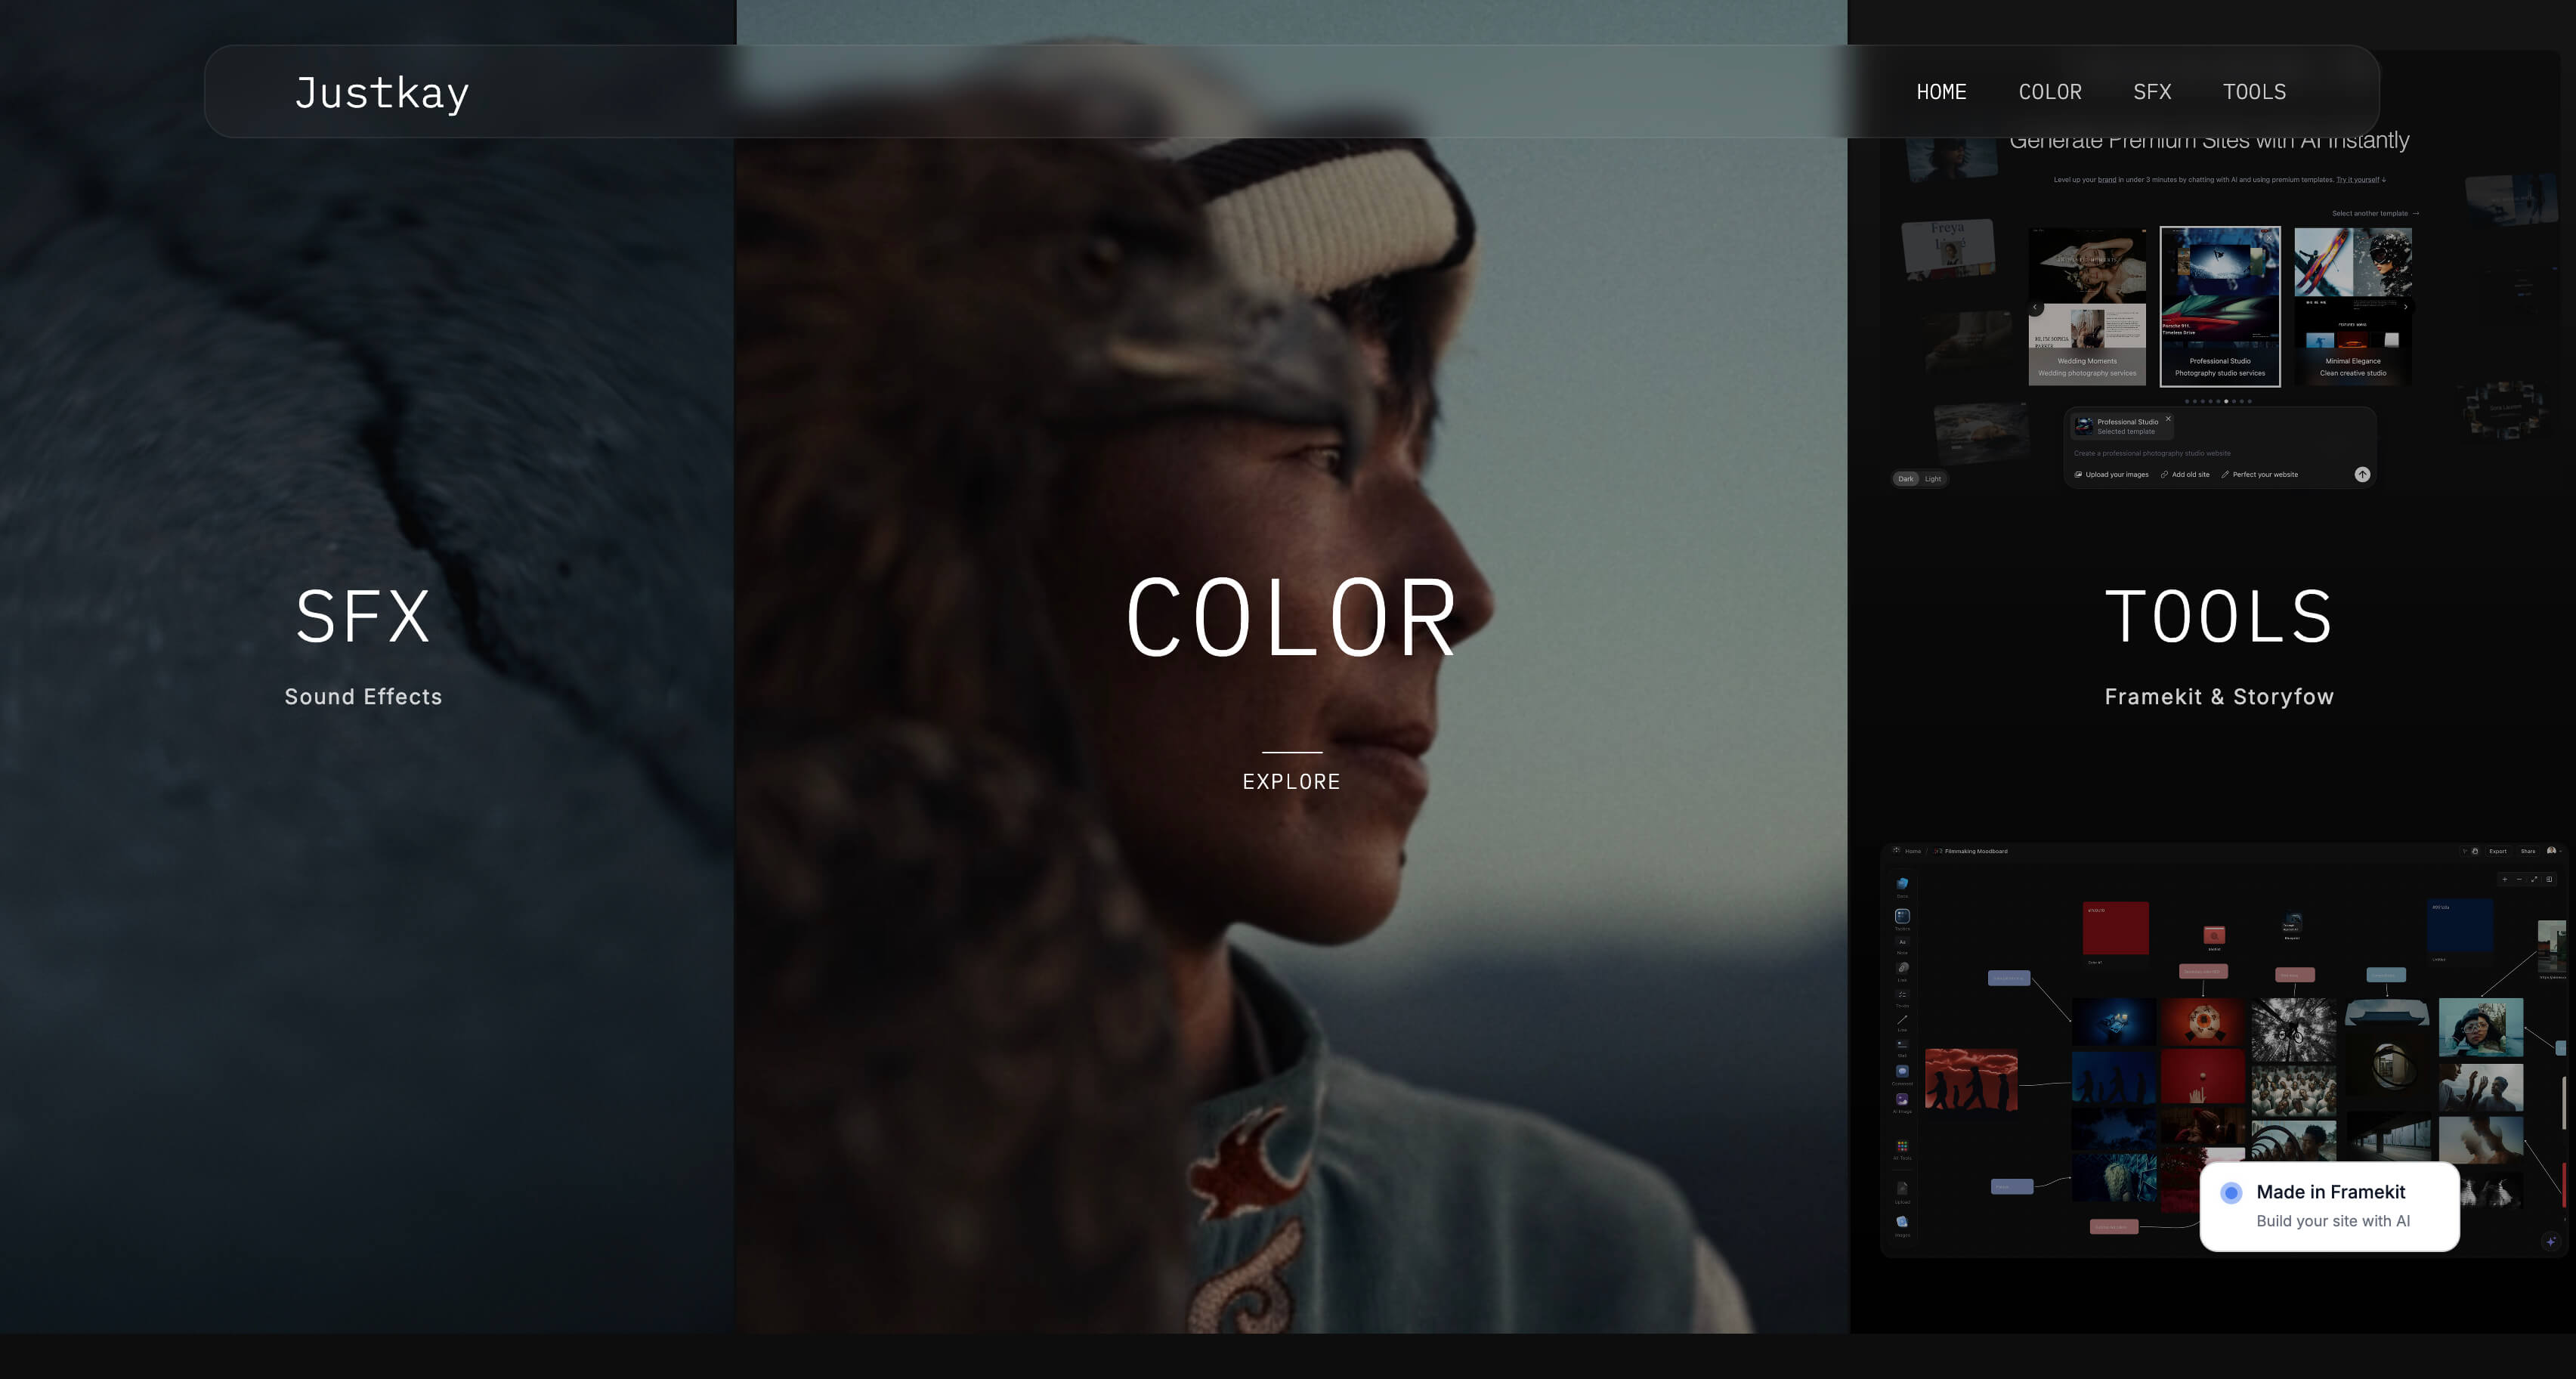Click the dark red color swatch card
Screen dimensions: 2576x1379
(2116, 929)
